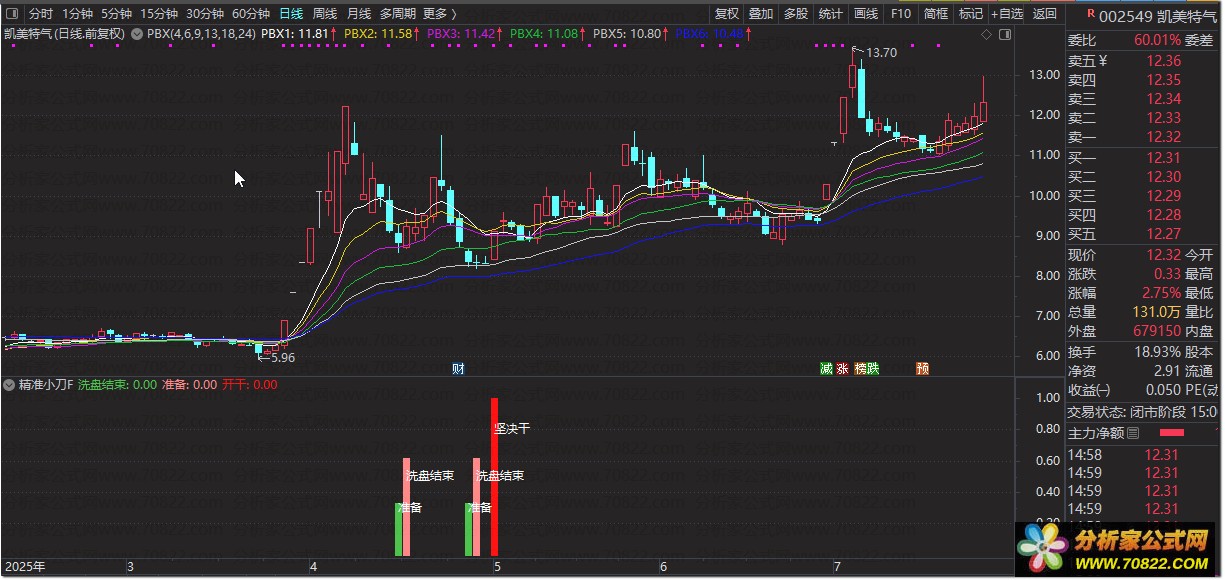The image size is (1225, 580).
Task: Click the tall red 坚决干 signal bar
Action: (494, 477)
